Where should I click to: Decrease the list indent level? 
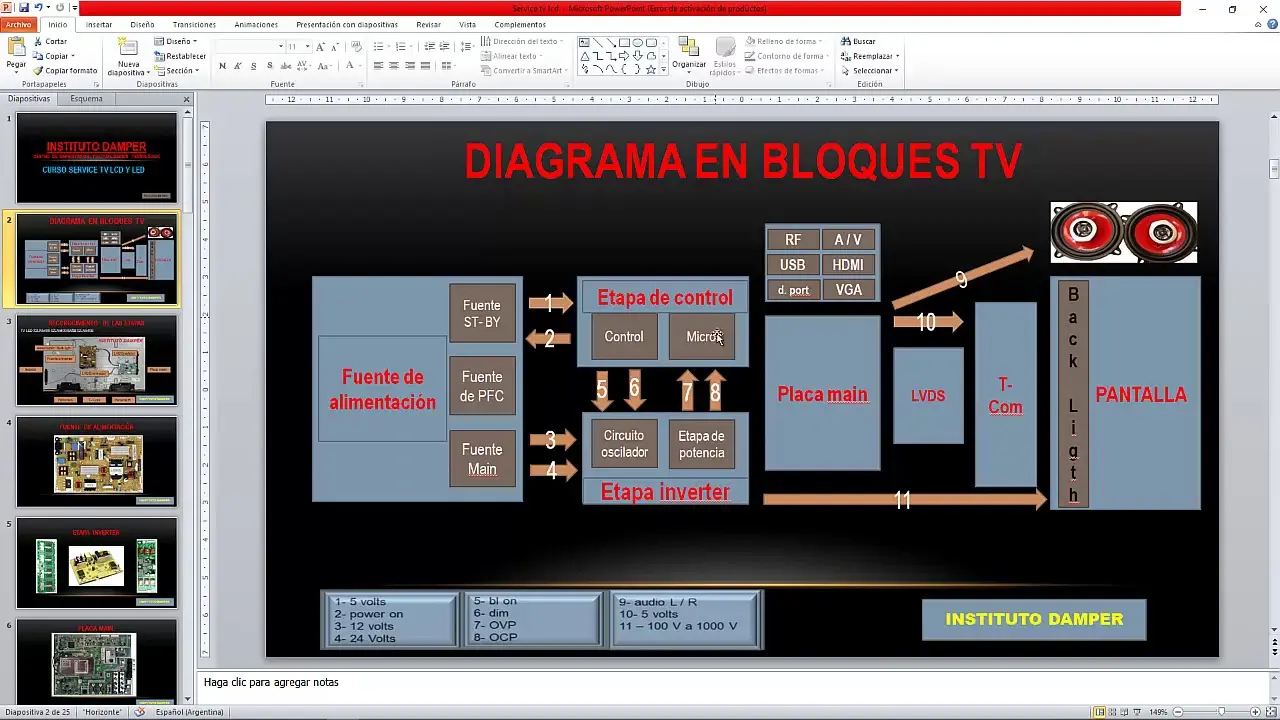[x=429, y=47]
